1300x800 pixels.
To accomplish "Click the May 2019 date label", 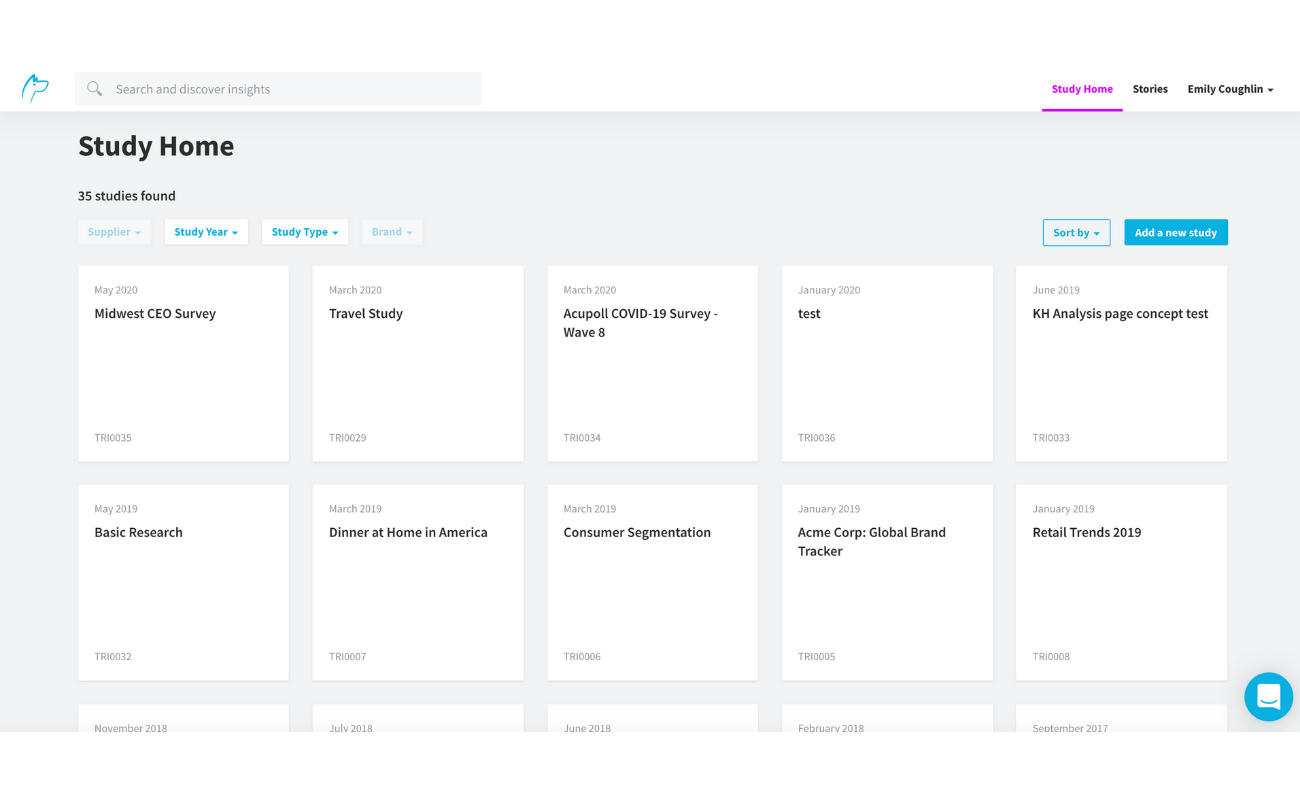I will [x=116, y=509].
